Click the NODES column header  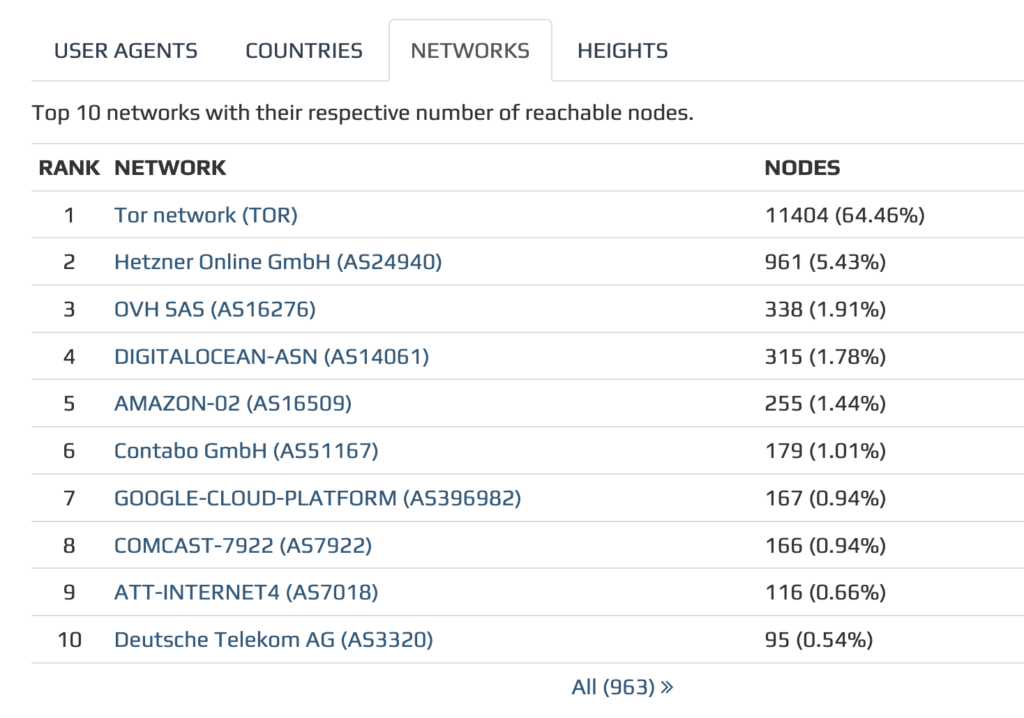point(801,167)
